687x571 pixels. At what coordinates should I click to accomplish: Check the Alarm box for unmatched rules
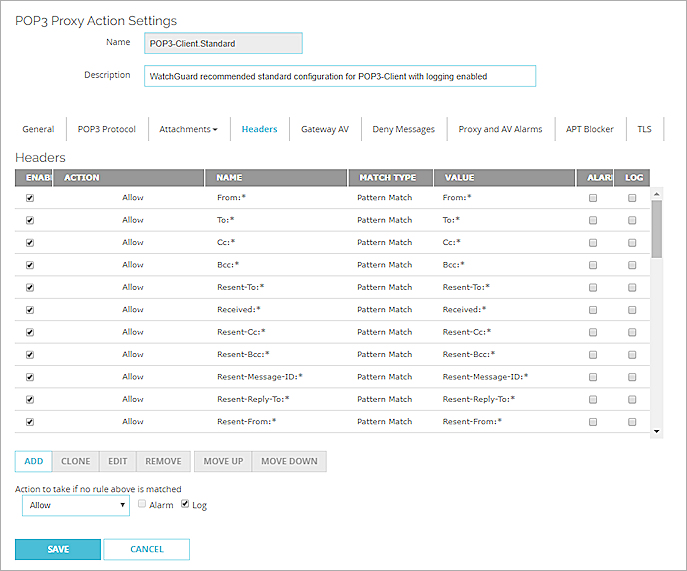(x=142, y=505)
